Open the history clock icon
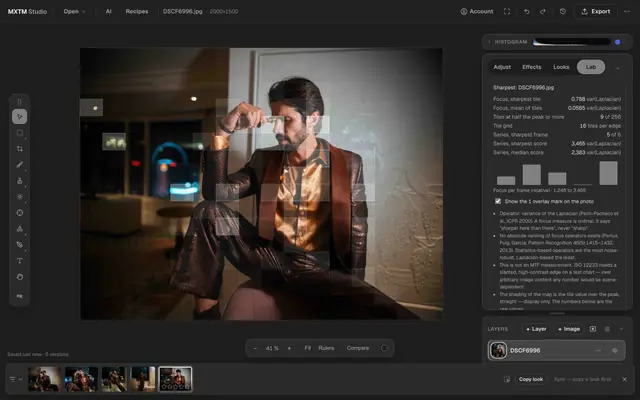640x400 pixels. (x=562, y=11)
